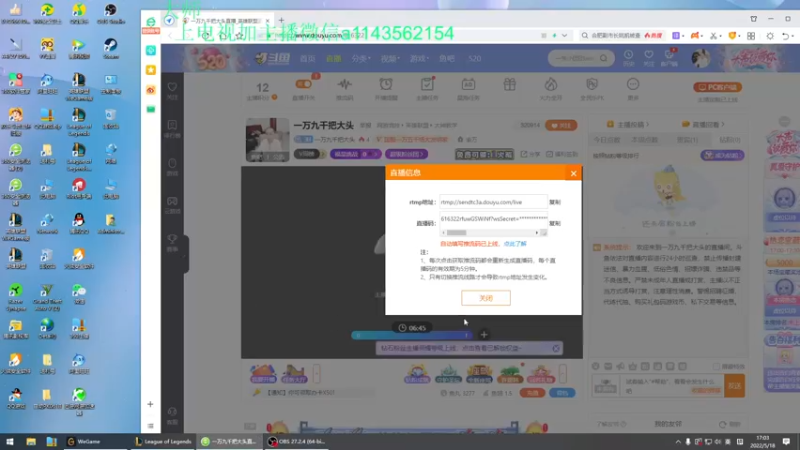
Task: Open the 火力全开 flame icon
Action: coord(551,85)
